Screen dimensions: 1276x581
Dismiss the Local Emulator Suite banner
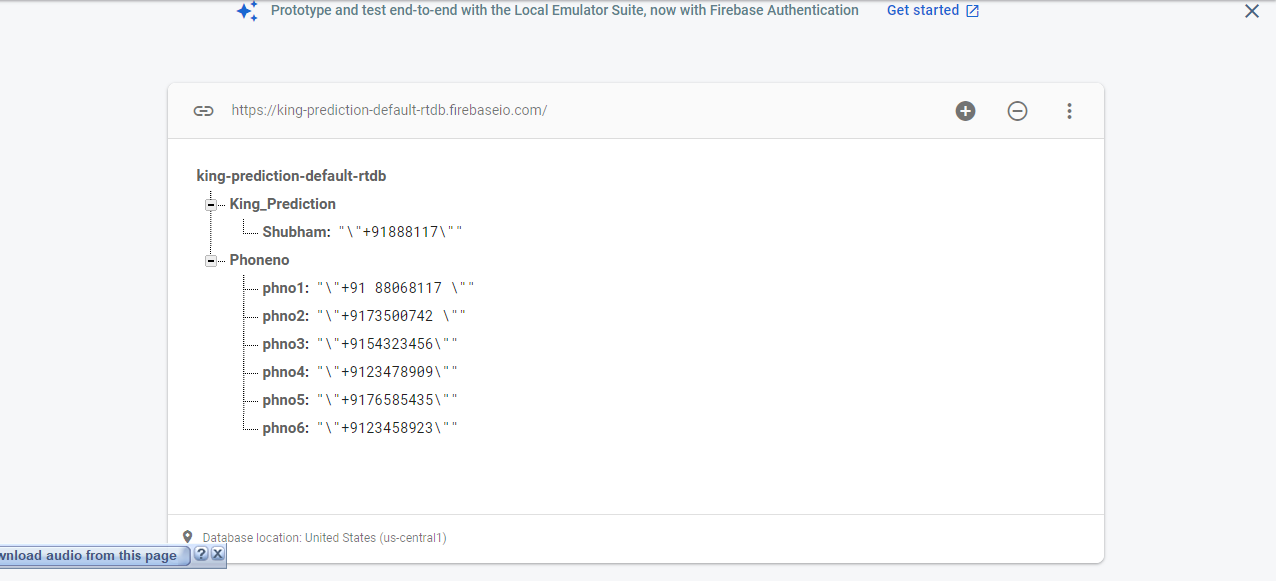[1251, 12]
